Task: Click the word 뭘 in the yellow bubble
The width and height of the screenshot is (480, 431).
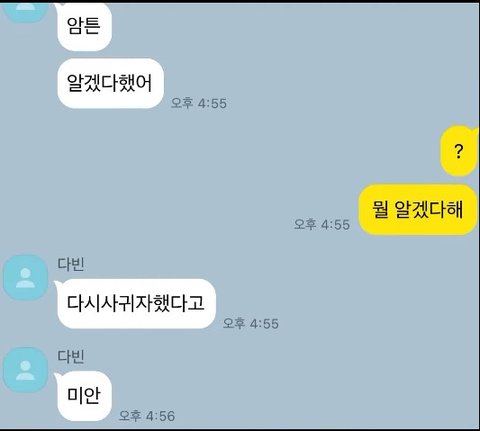Action: point(380,210)
